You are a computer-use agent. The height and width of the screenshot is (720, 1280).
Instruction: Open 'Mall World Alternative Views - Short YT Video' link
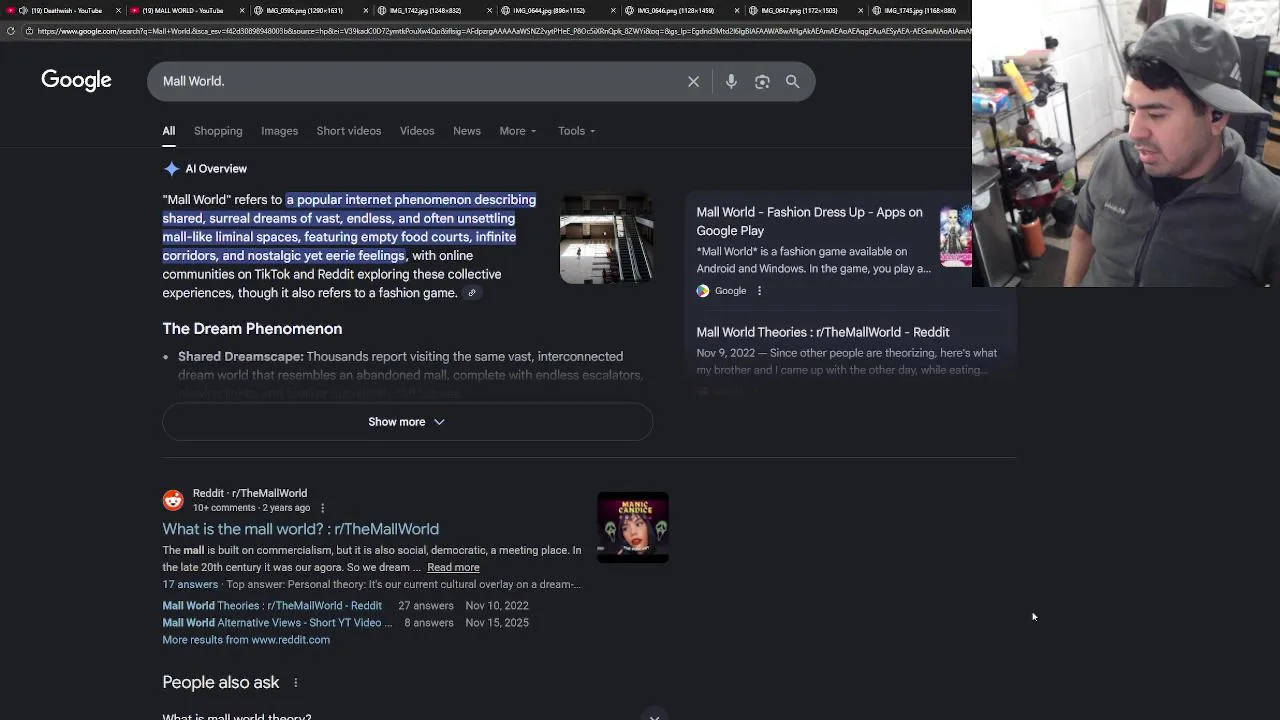coord(277,622)
